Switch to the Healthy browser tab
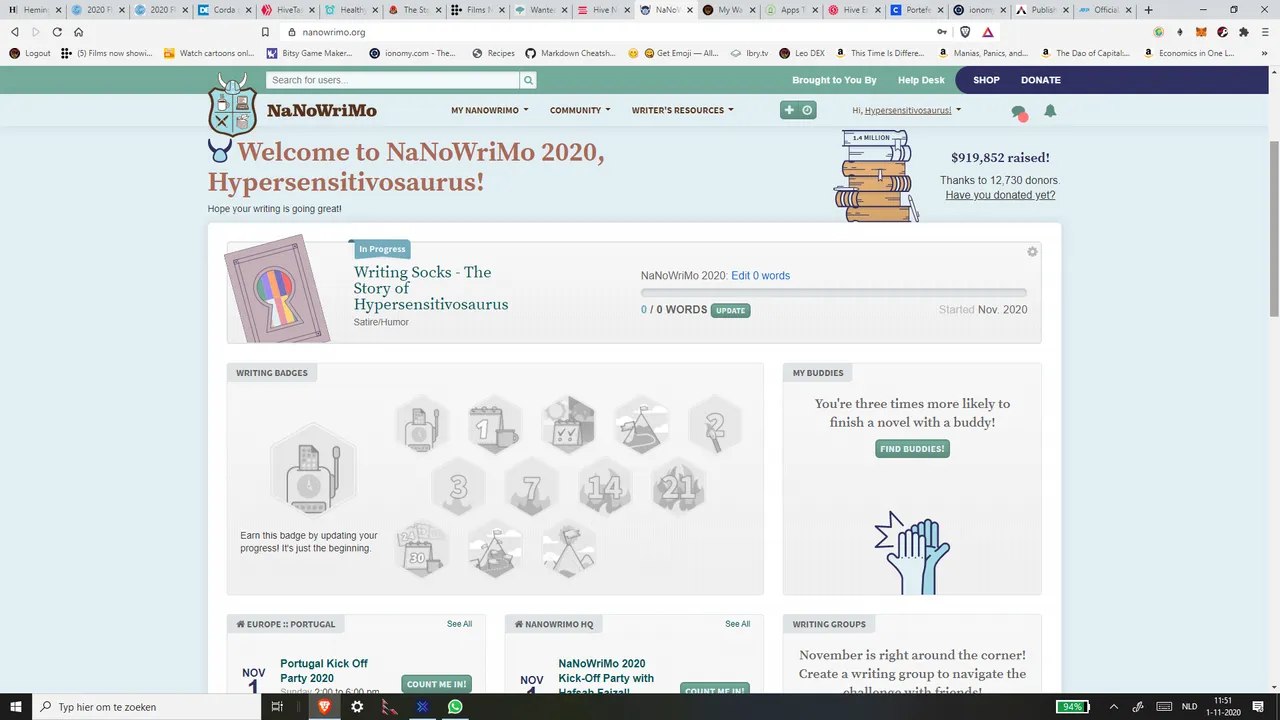The image size is (1280, 720). (352, 10)
